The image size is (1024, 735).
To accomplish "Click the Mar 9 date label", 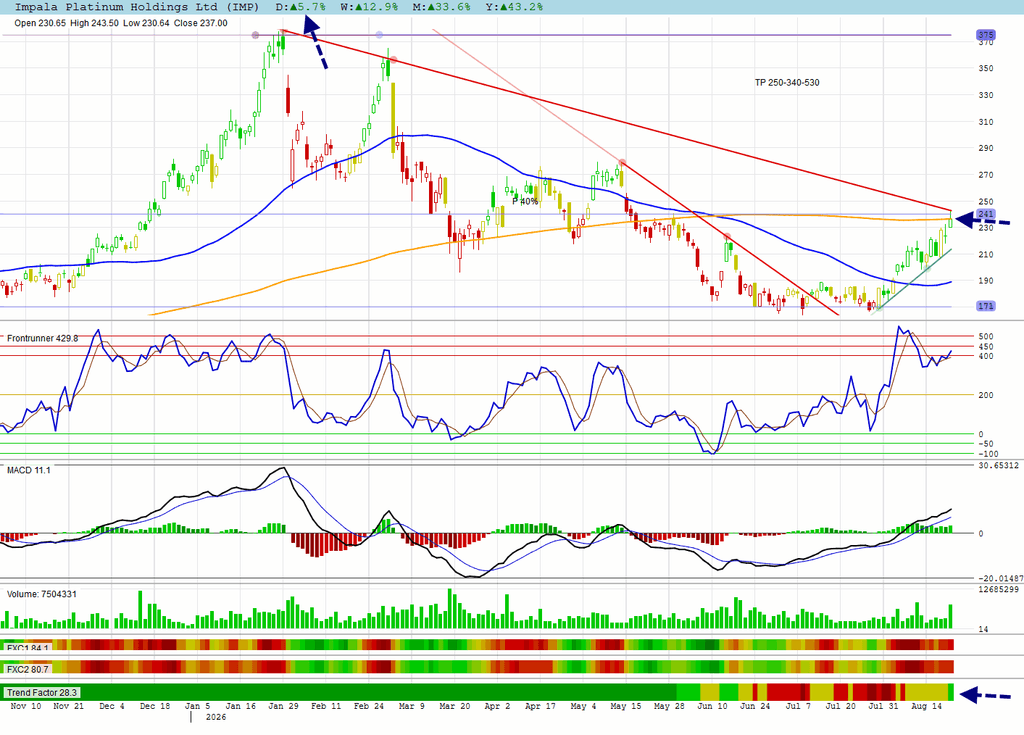I will point(411,706).
